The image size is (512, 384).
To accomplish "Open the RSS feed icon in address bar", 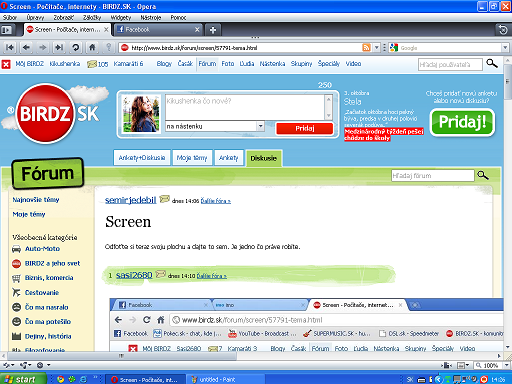I will [x=366, y=48].
